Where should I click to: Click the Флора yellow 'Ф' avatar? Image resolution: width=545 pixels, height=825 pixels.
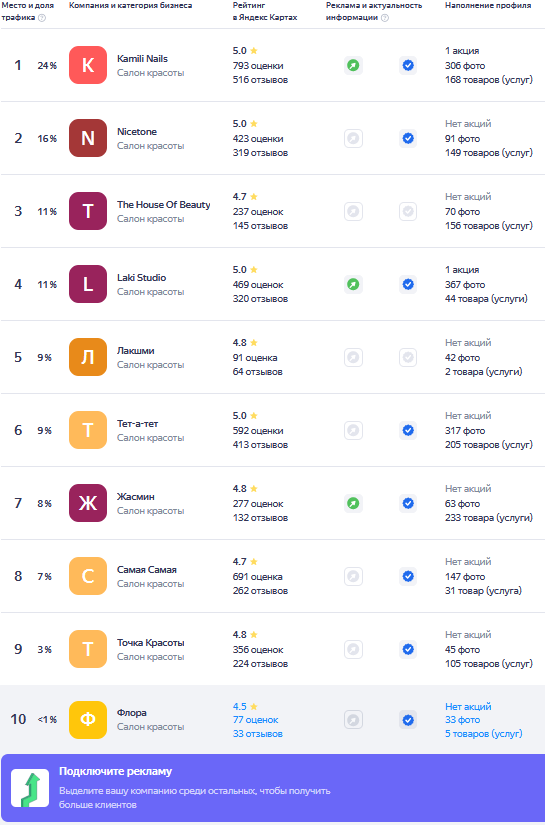point(88,720)
